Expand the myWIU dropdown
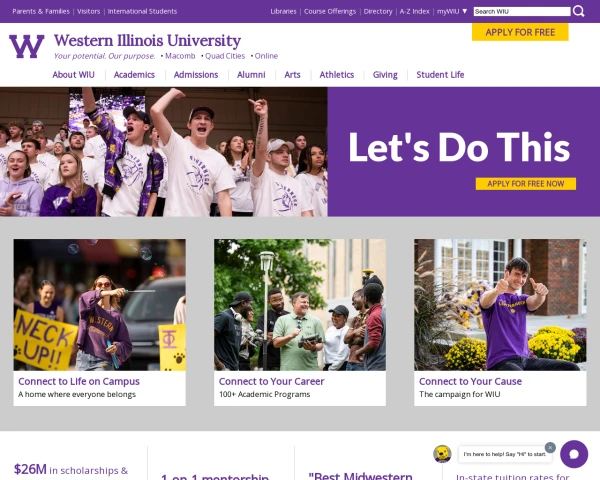 pyautogui.click(x=452, y=11)
